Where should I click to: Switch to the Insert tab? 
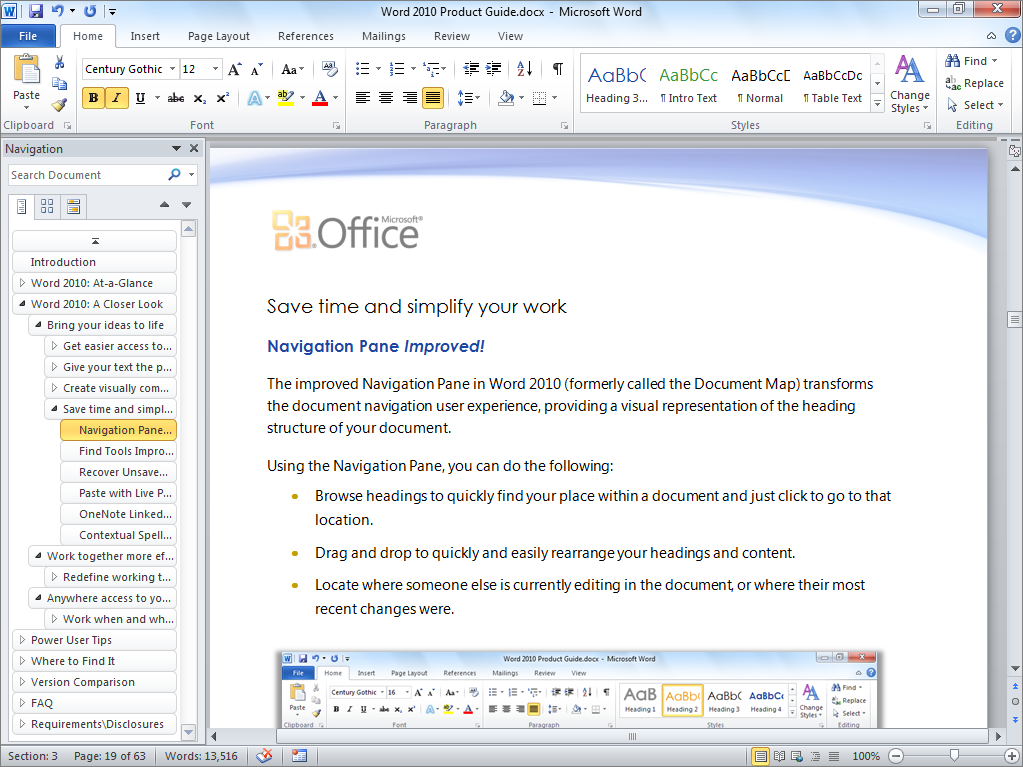(145, 36)
